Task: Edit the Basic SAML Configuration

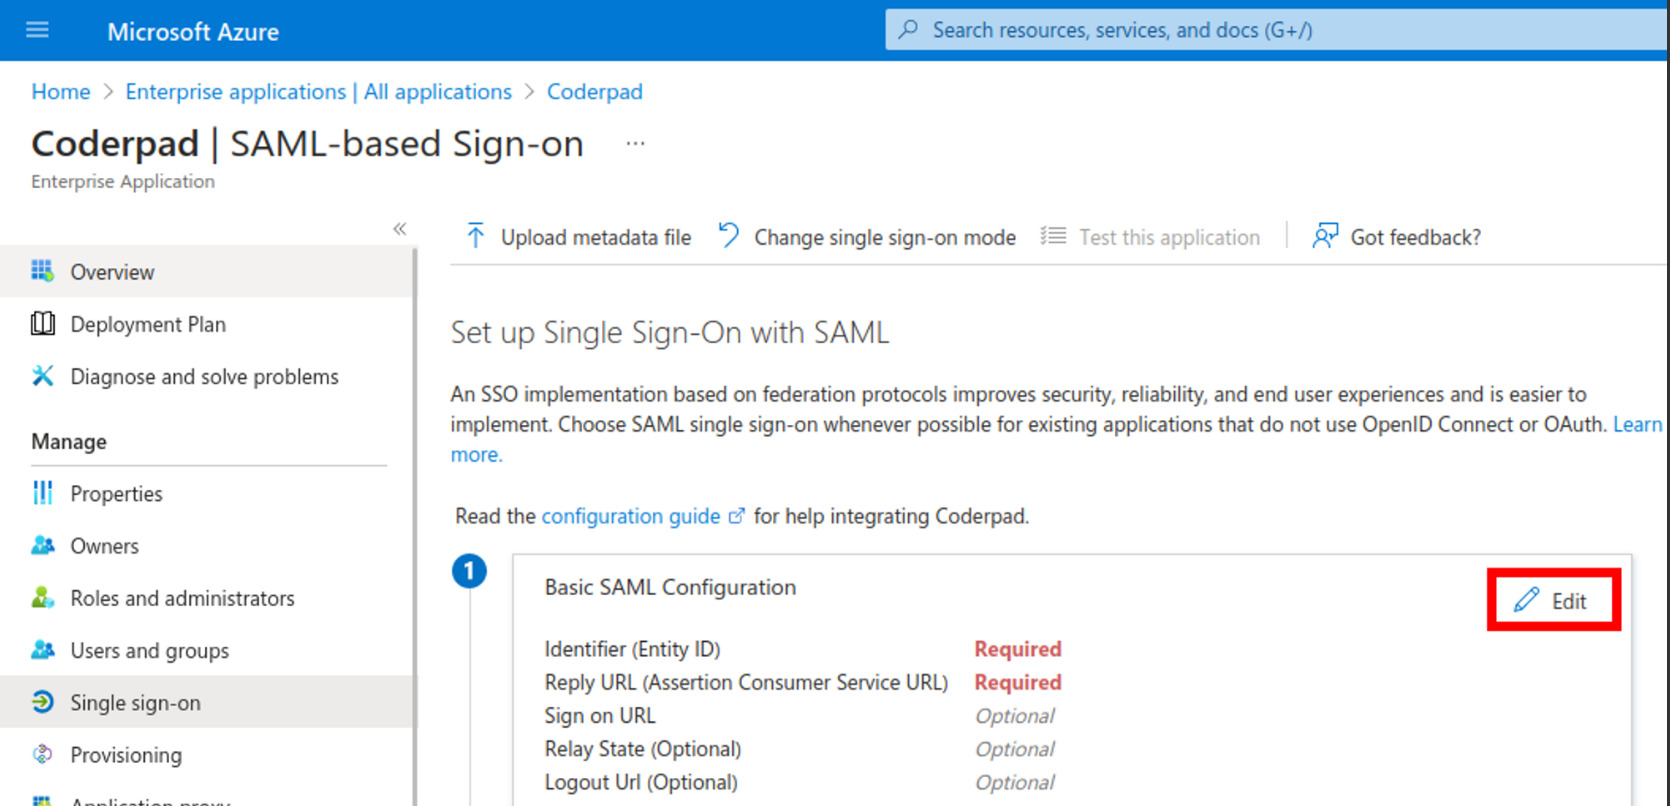Action: [x=1553, y=601]
